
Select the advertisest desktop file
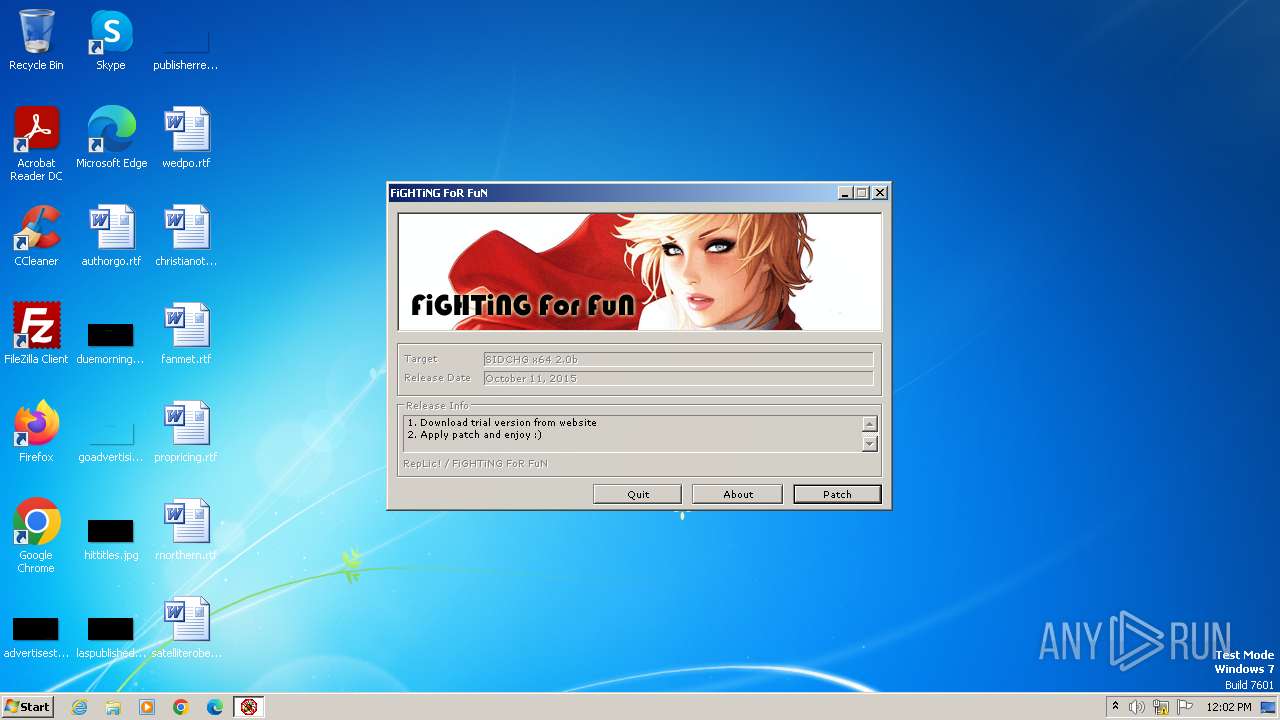coord(35,636)
